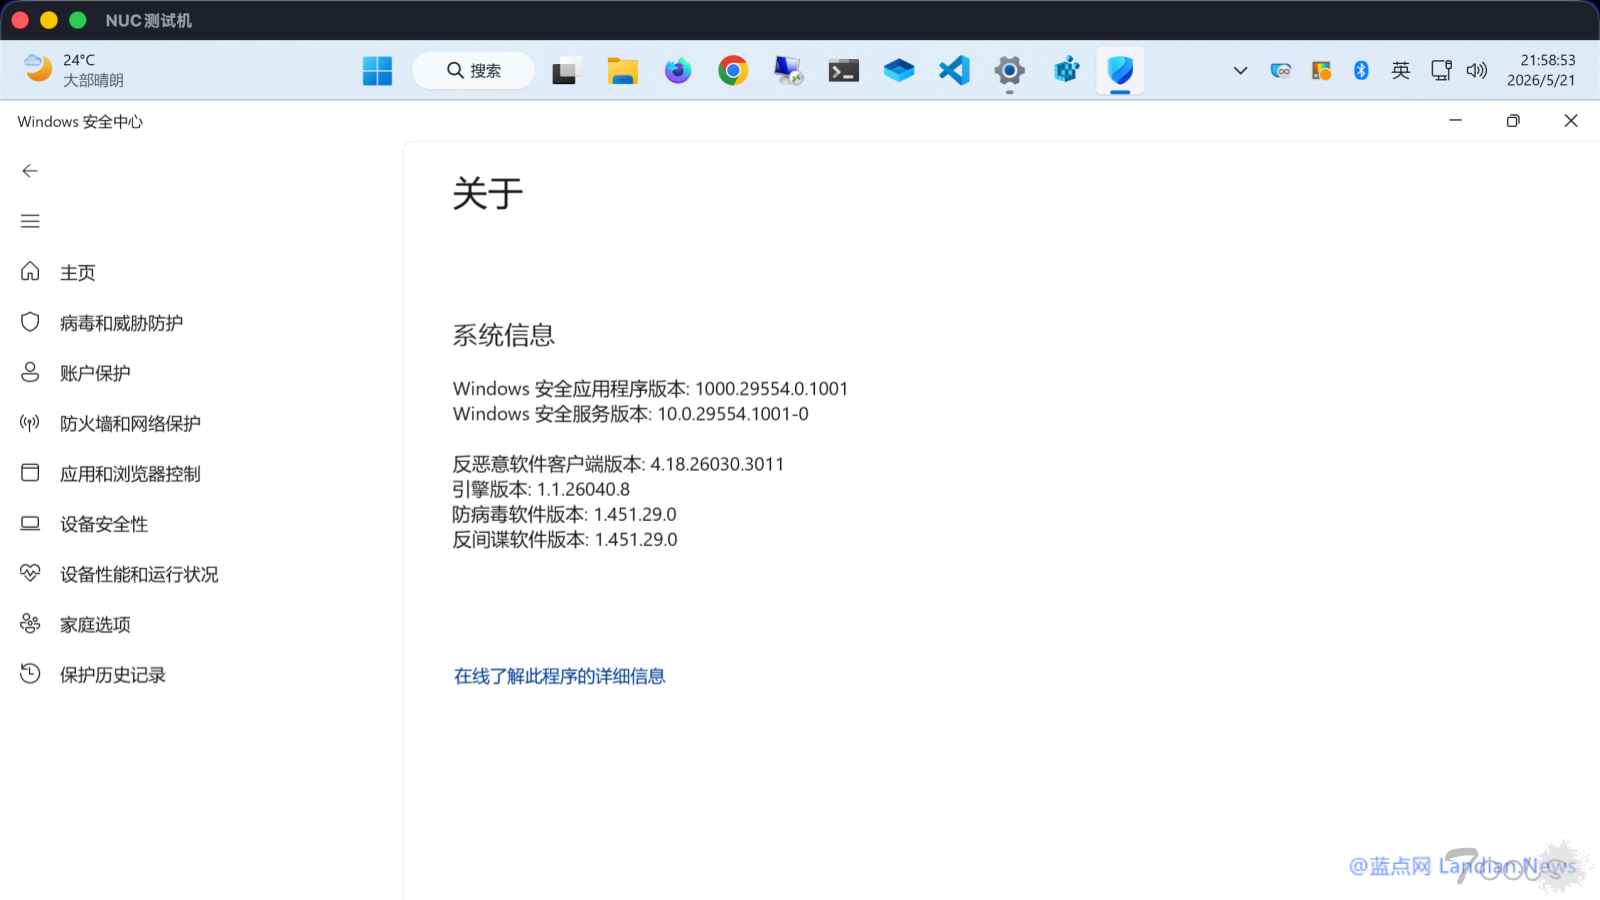Launch Visual Studio Code from the taskbar
Viewport: 1600px width, 900px height.
pos(954,71)
